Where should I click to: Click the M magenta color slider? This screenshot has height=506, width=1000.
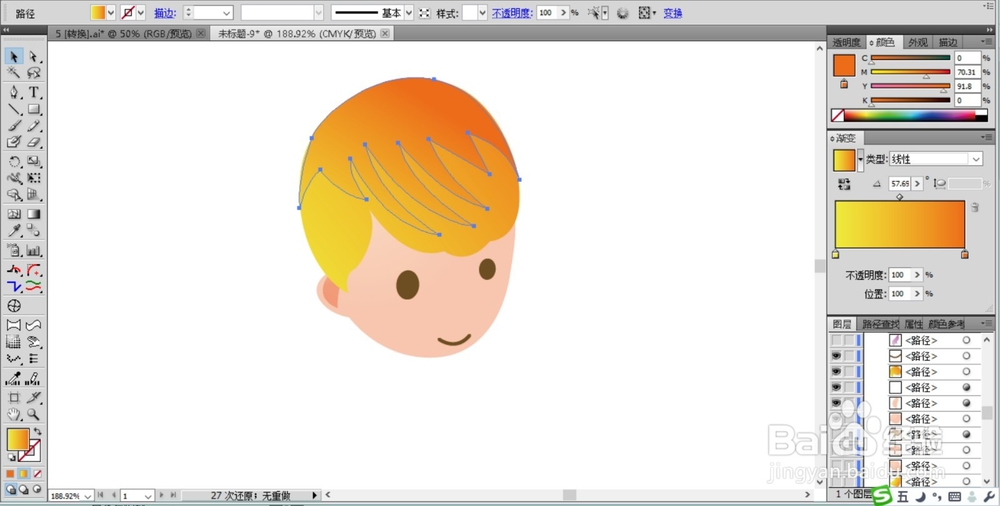point(911,72)
